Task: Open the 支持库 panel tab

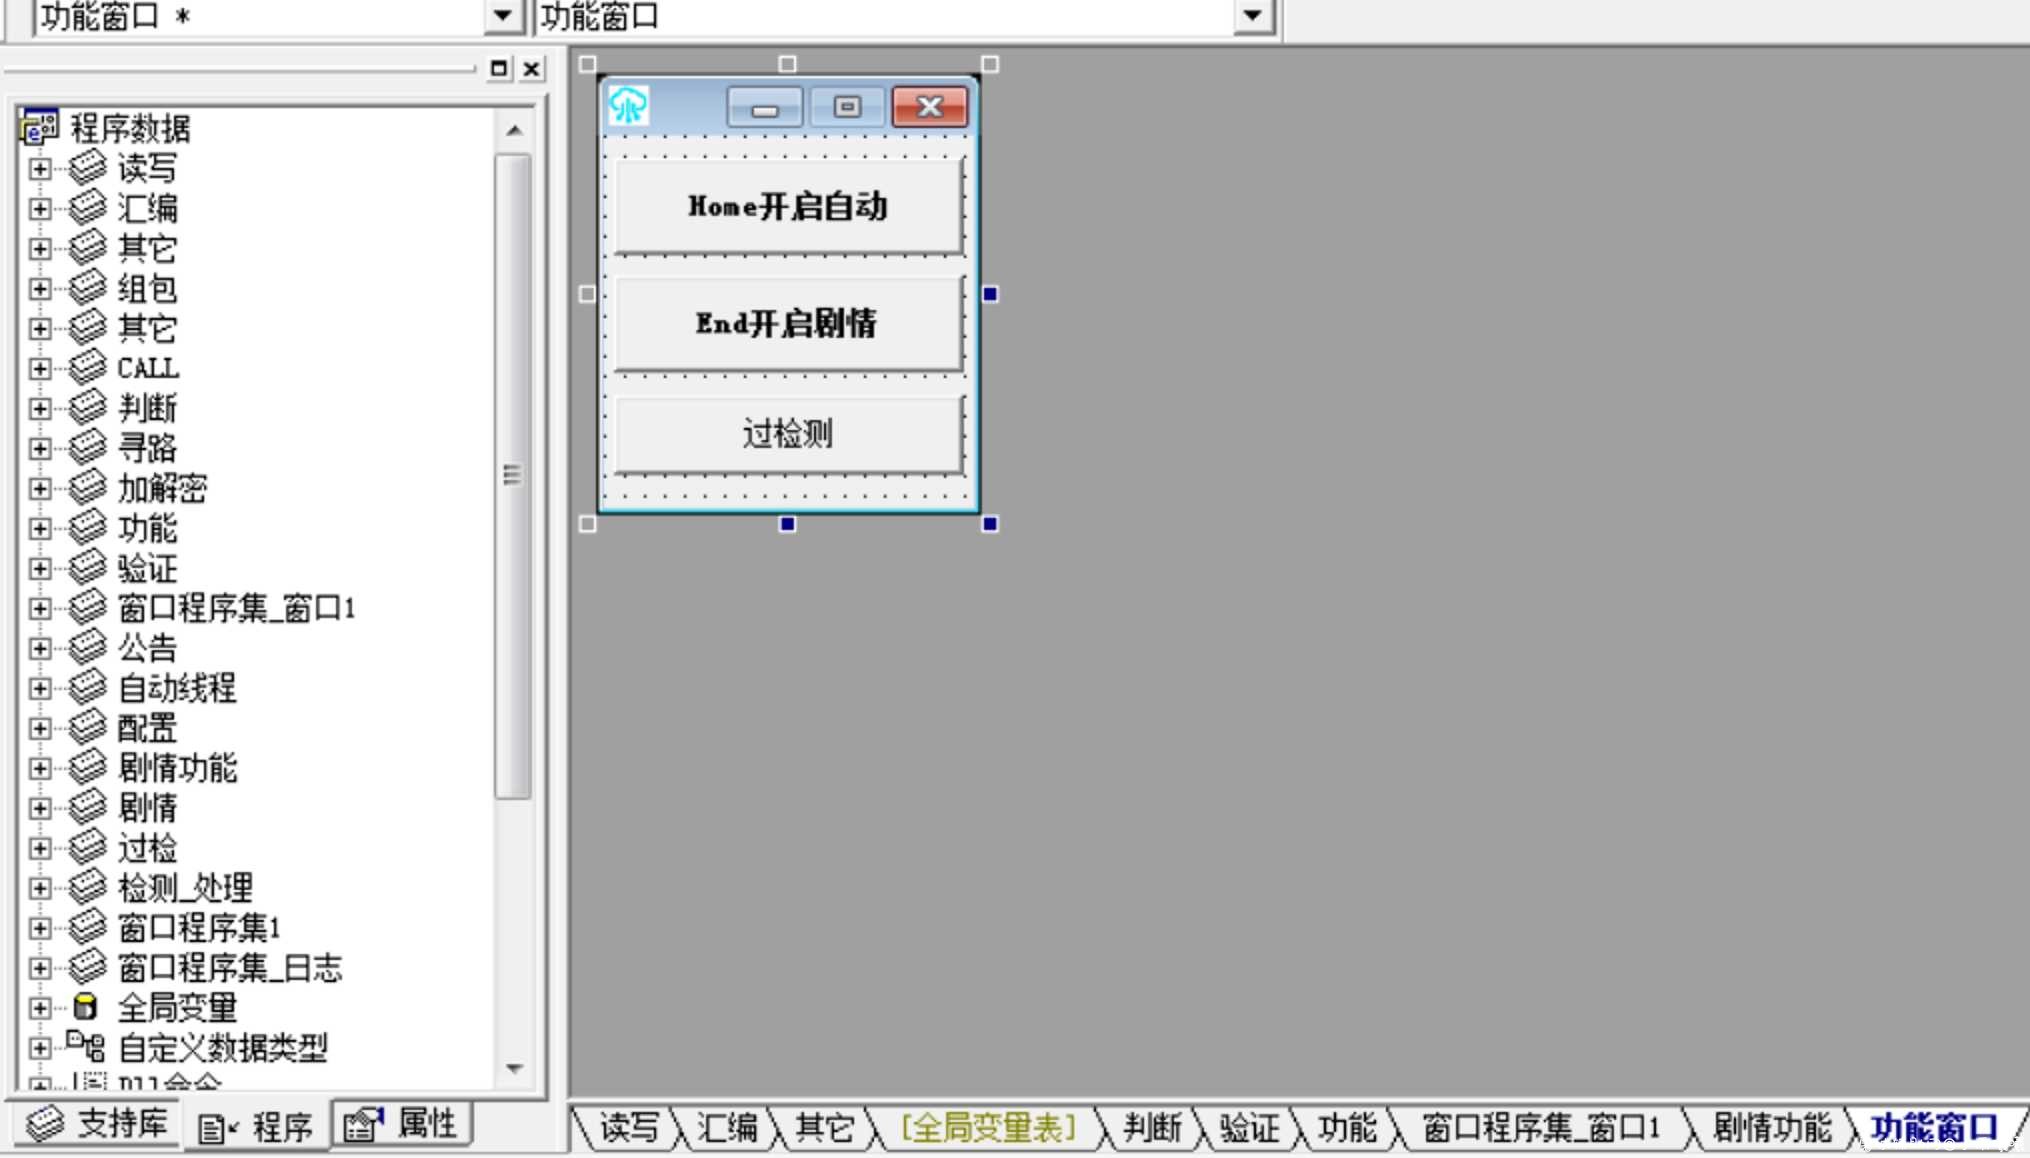Action: pos(97,1124)
